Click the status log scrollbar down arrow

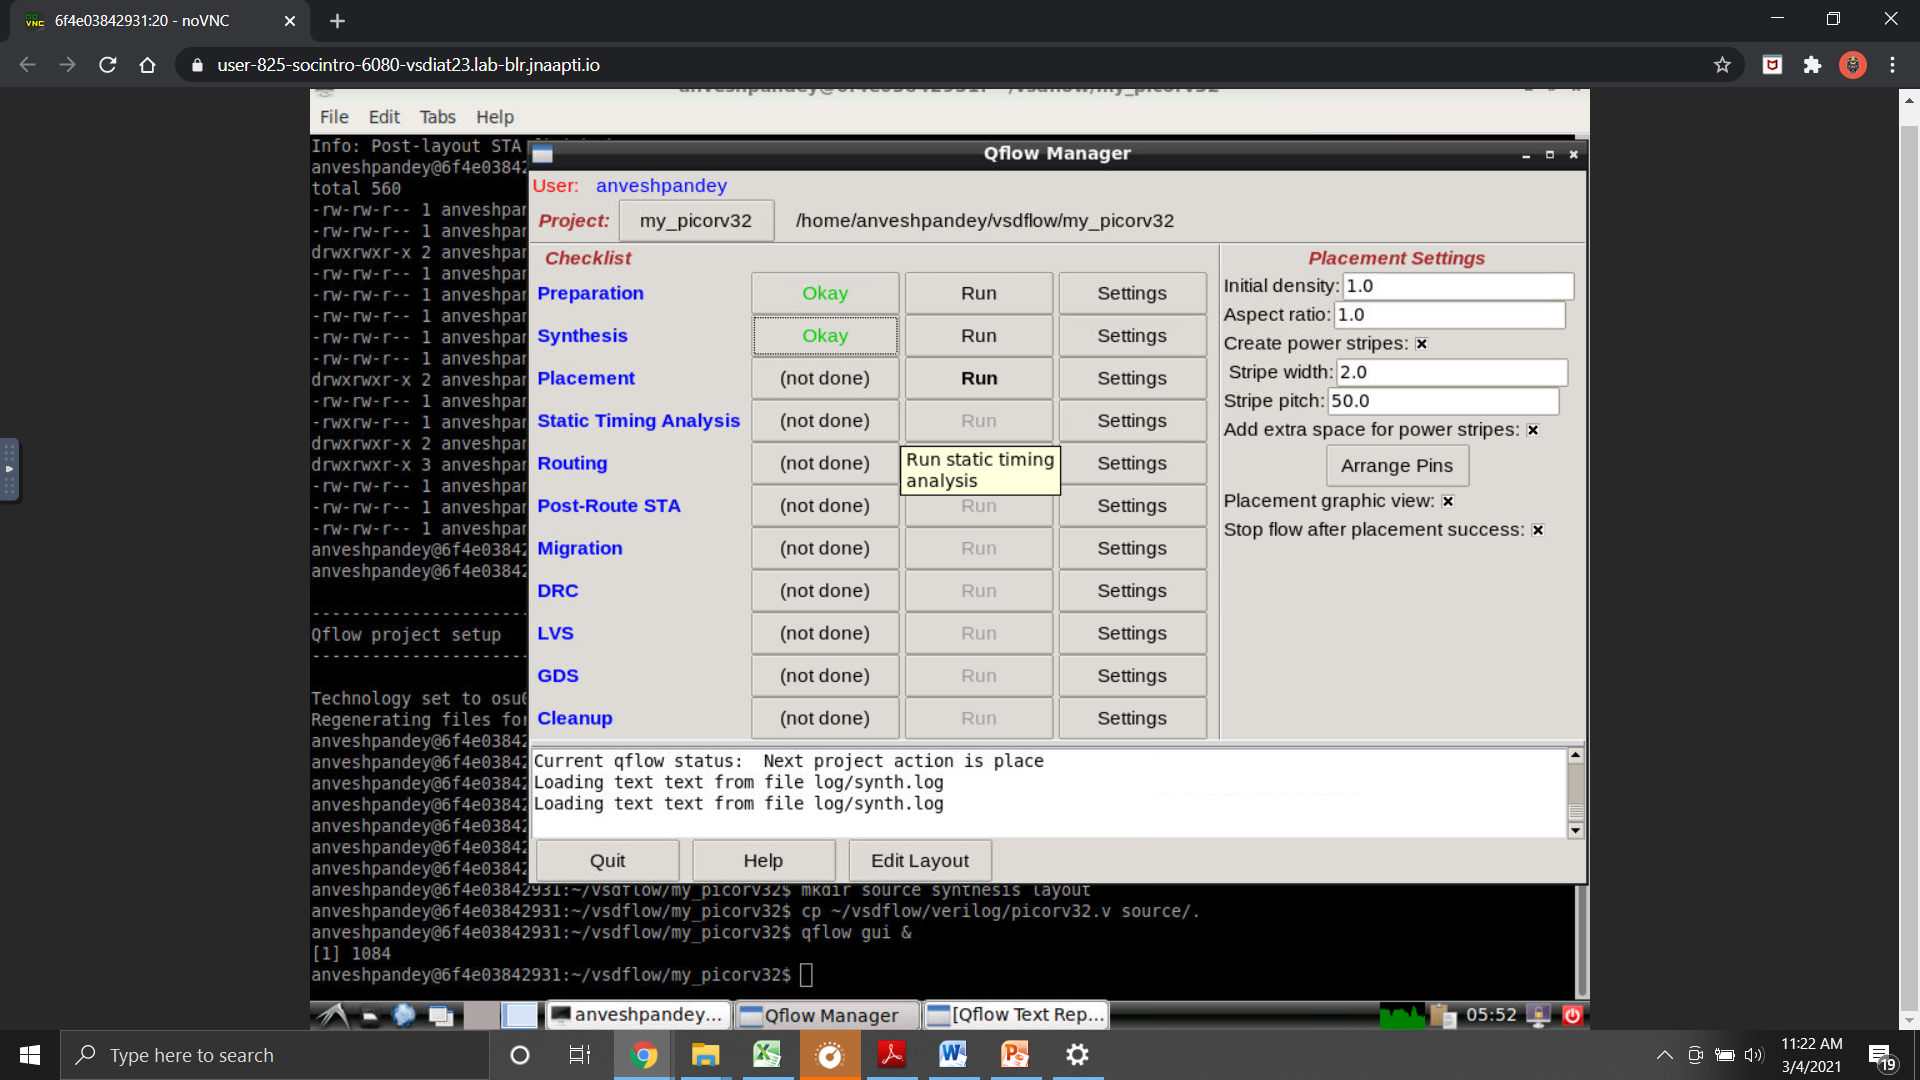[x=1575, y=830]
